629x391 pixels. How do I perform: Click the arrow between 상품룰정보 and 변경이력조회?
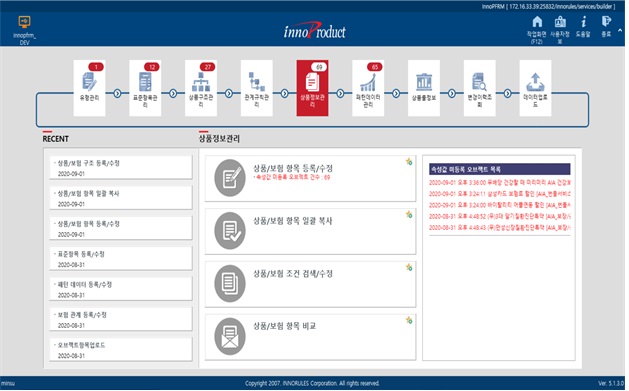coord(452,93)
